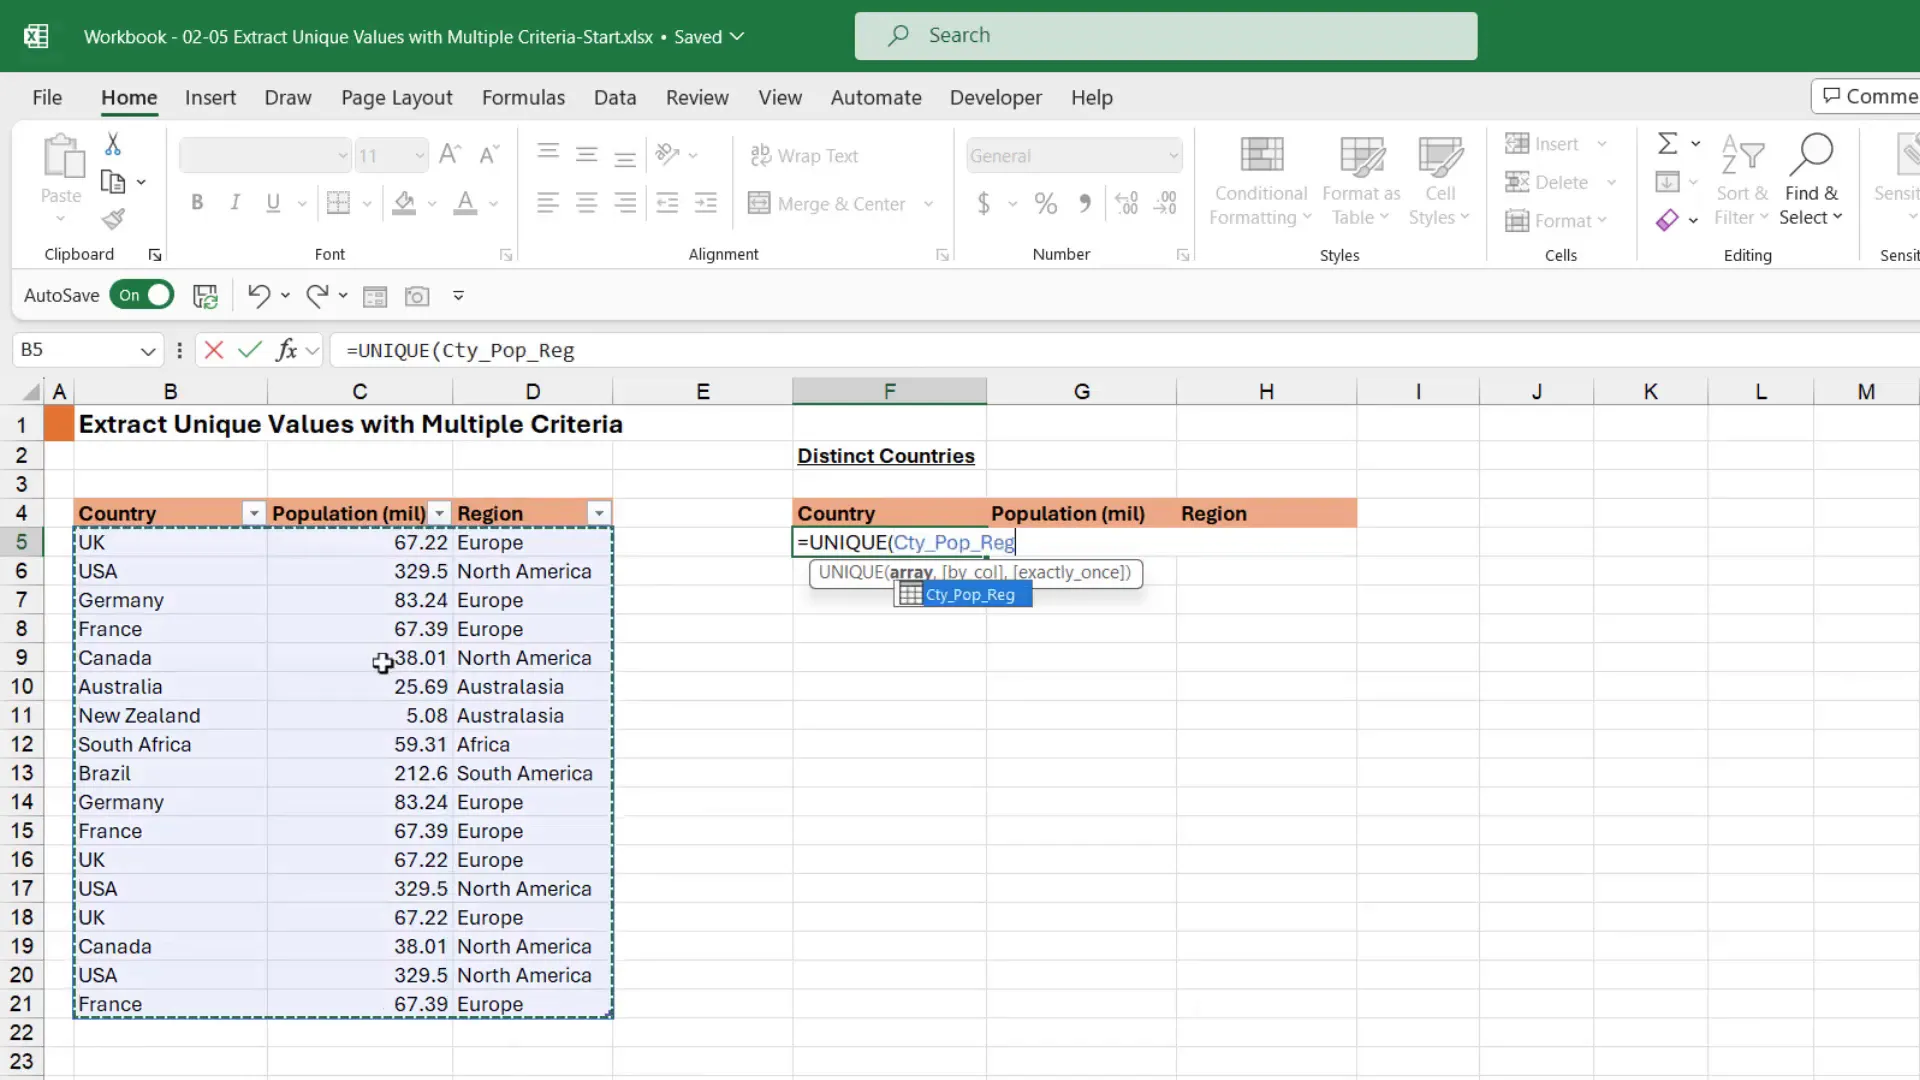Switch to the Insert tab
The width and height of the screenshot is (1920, 1080).
pos(210,97)
